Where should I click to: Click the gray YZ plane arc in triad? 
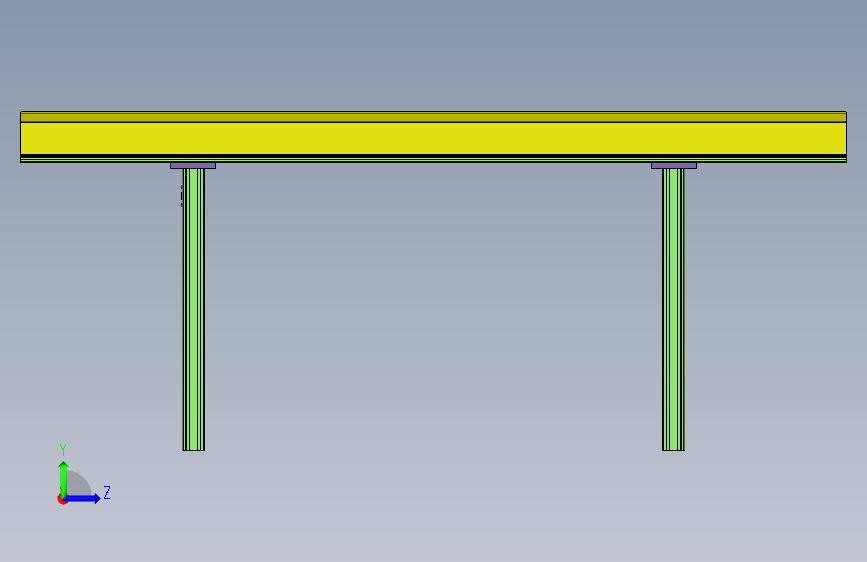79,484
